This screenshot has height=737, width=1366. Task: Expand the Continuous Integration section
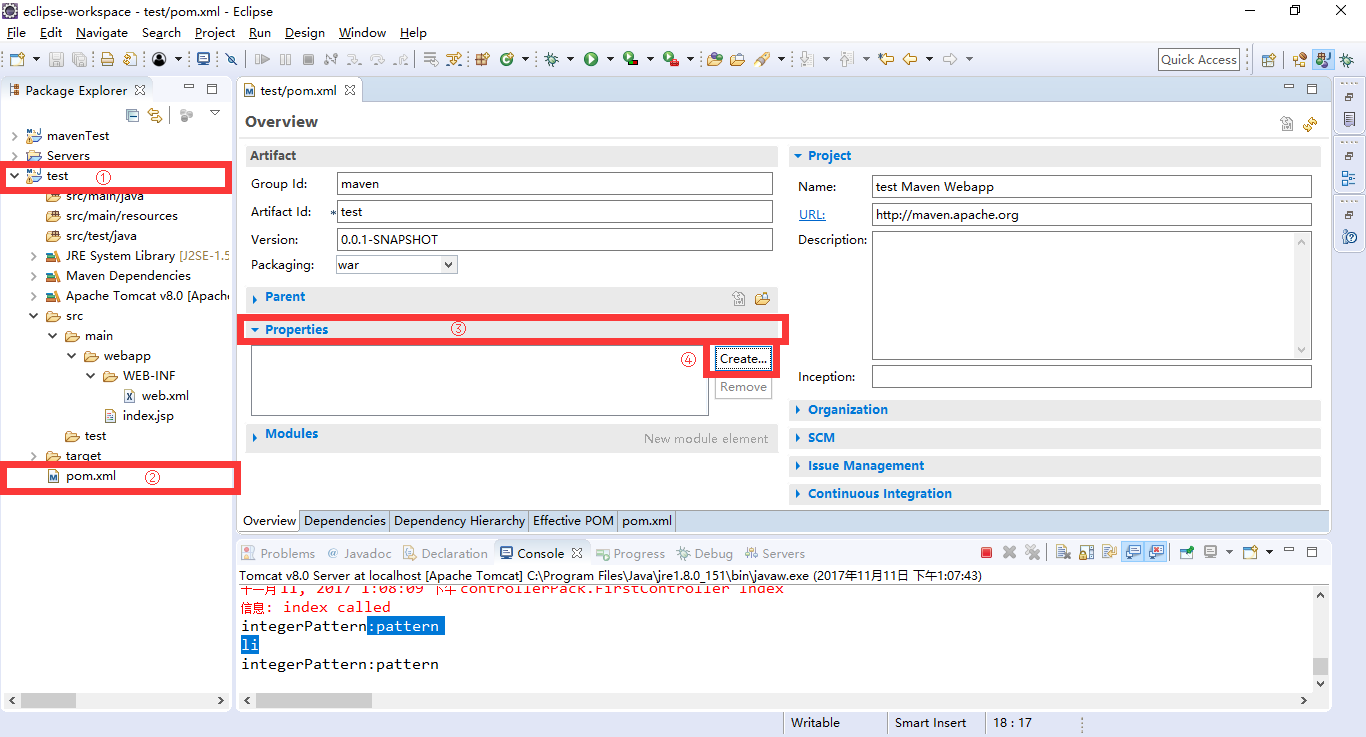[x=798, y=494]
